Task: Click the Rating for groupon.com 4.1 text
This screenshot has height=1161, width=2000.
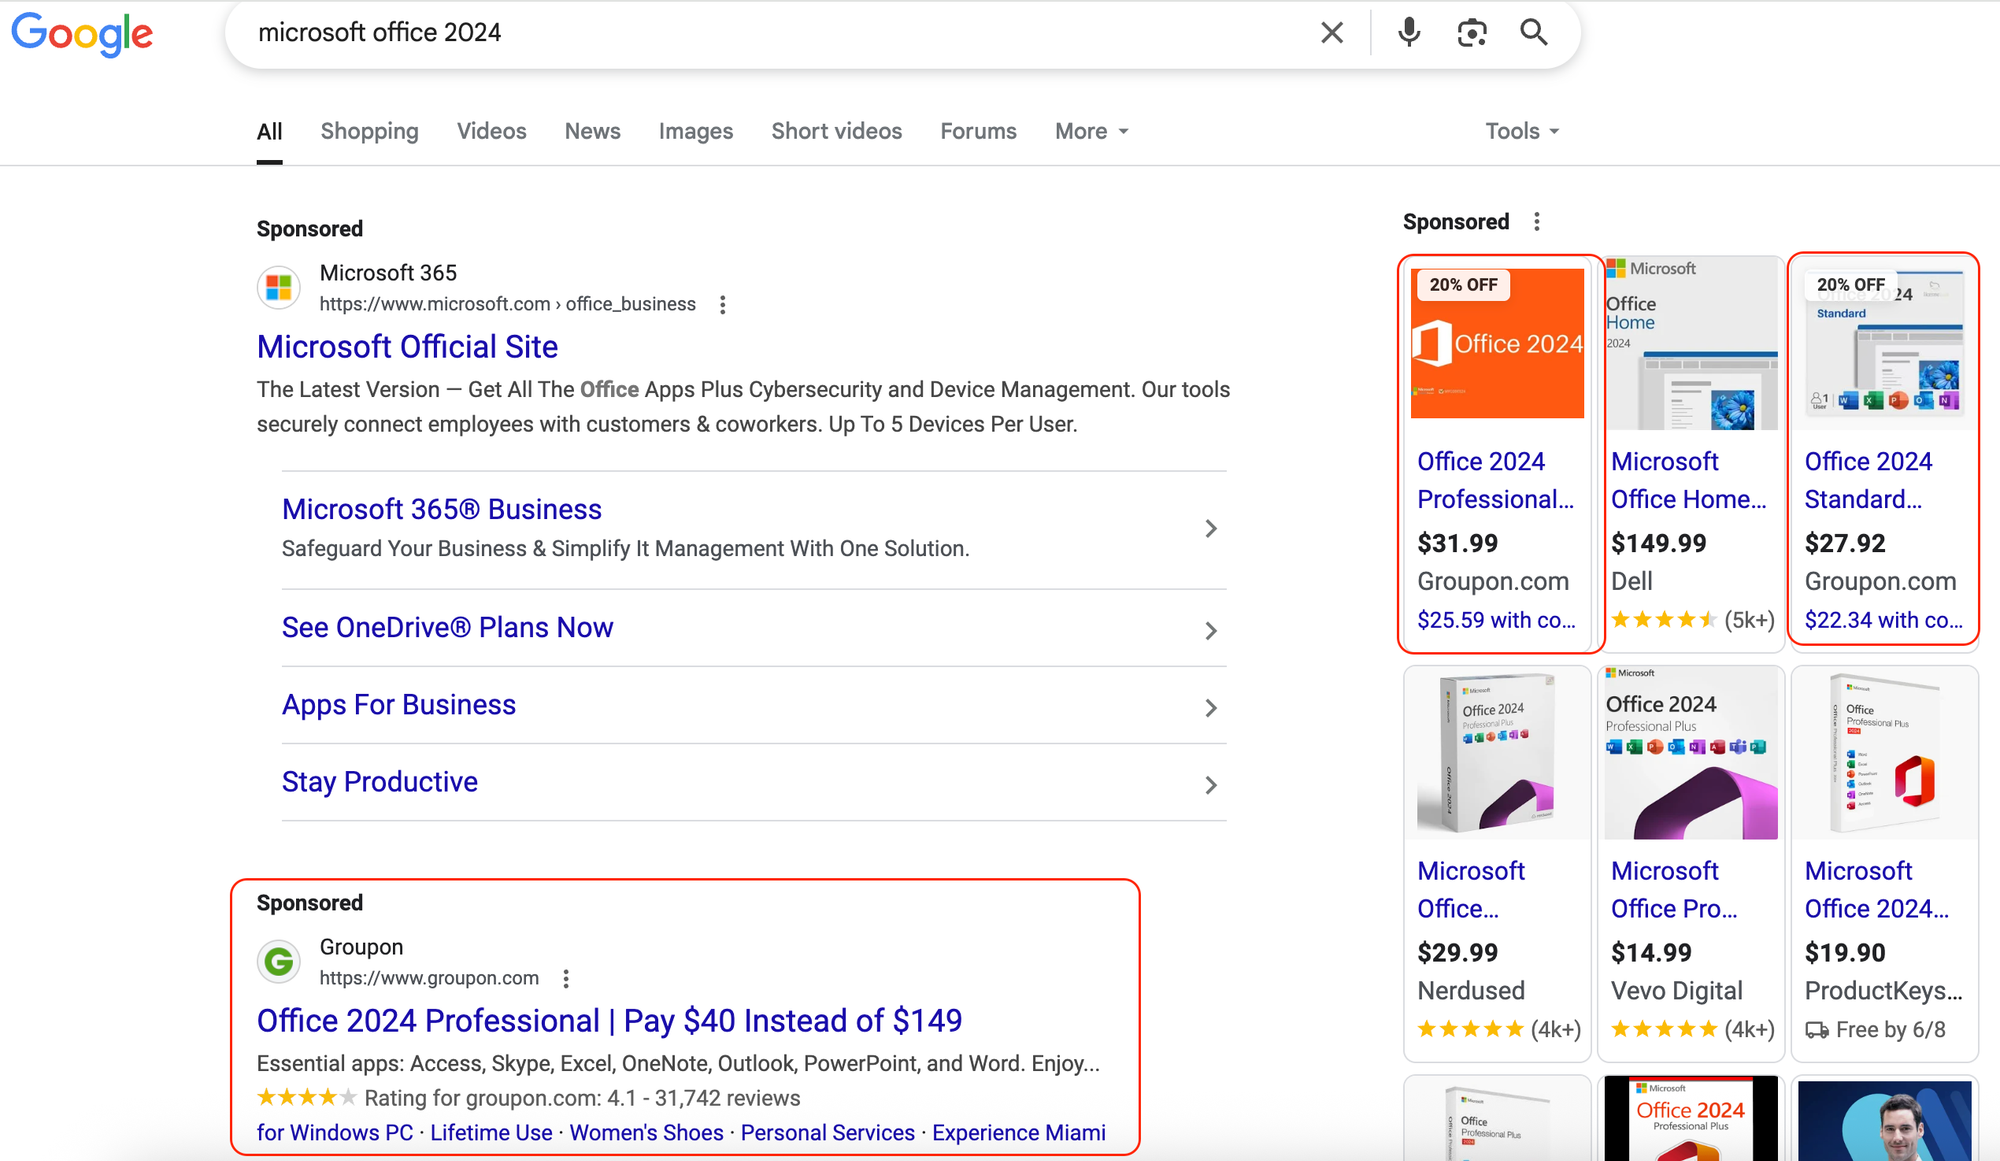Action: click(582, 1098)
